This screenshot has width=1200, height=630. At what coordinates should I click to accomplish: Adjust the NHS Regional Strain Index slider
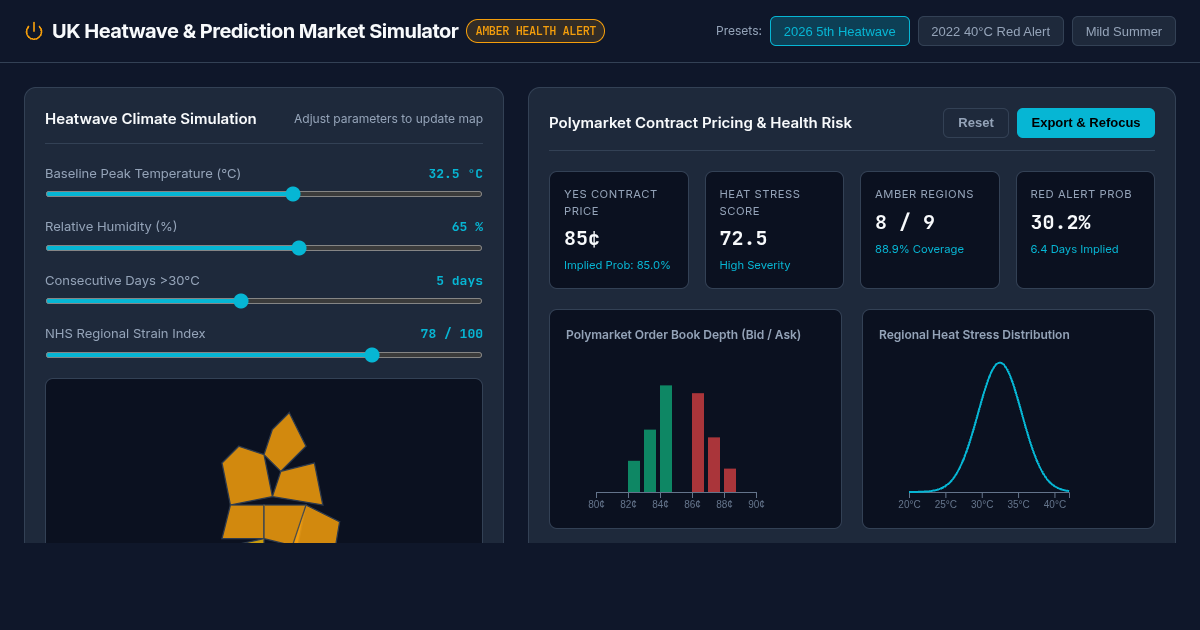pos(264,355)
